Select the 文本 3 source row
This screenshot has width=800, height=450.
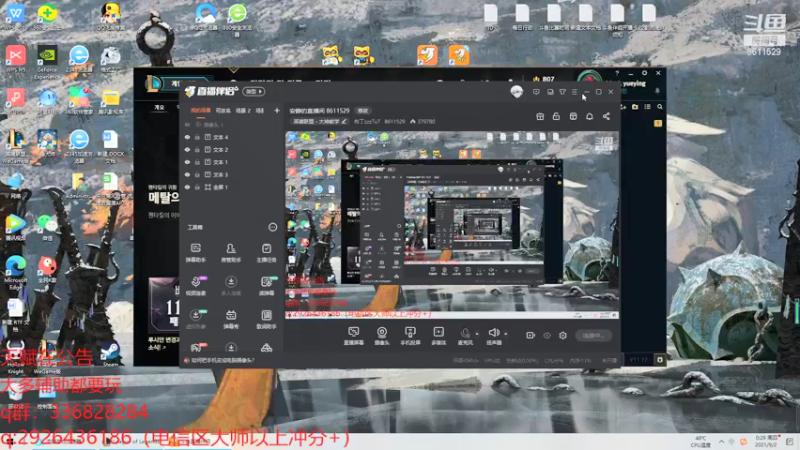coord(232,174)
